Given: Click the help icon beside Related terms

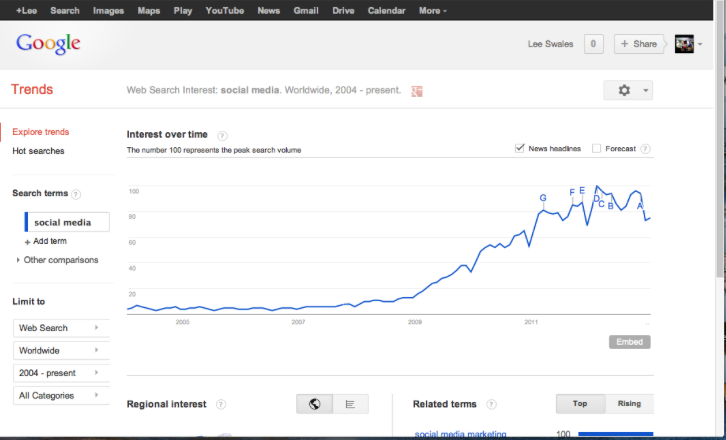Looking at the screenshot, I should pyautogui.click(x=491, y=404).
